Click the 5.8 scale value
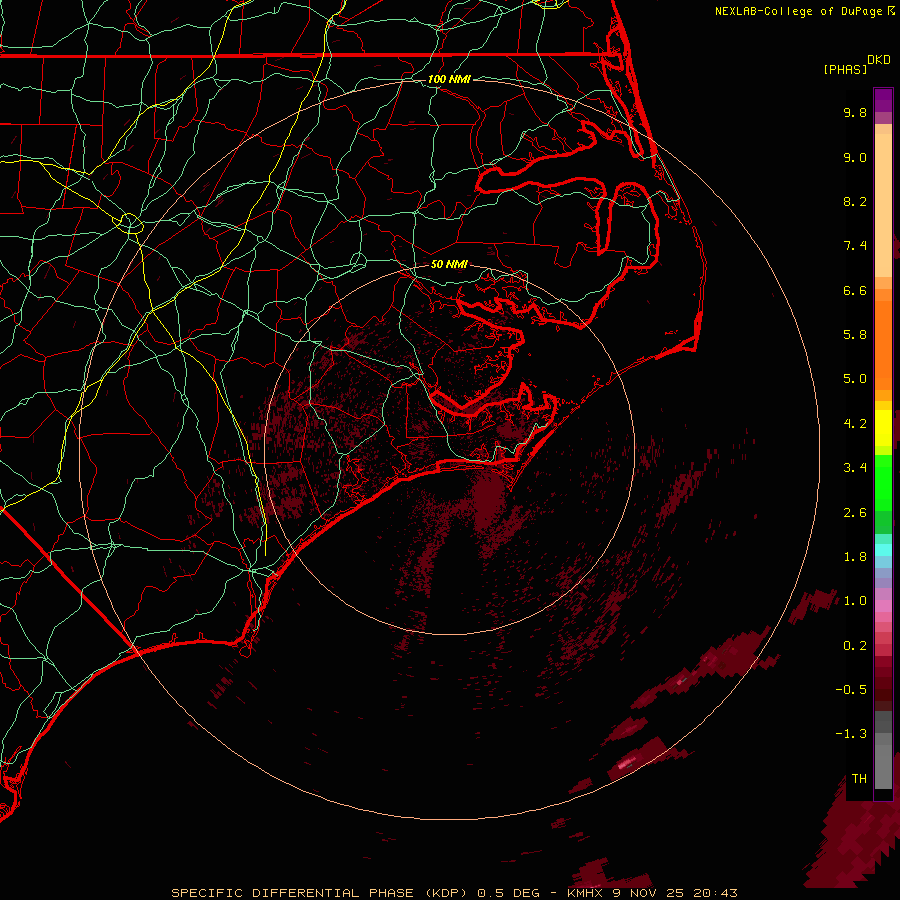Screen dimensions: 900x900 (x=855, y=335)
